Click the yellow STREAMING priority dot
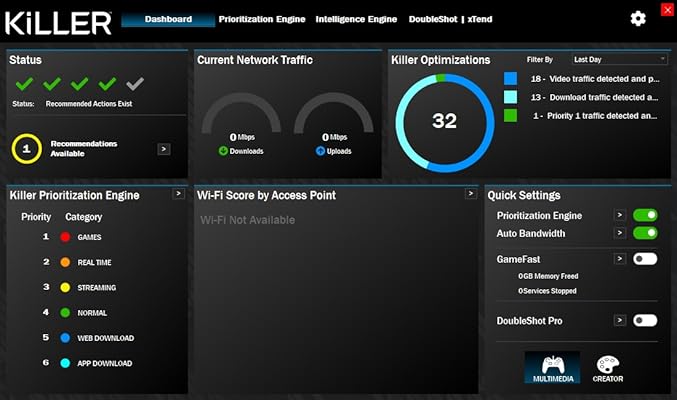Image resolution: width=677 pixels, height=400 pixels. (65, 287)
